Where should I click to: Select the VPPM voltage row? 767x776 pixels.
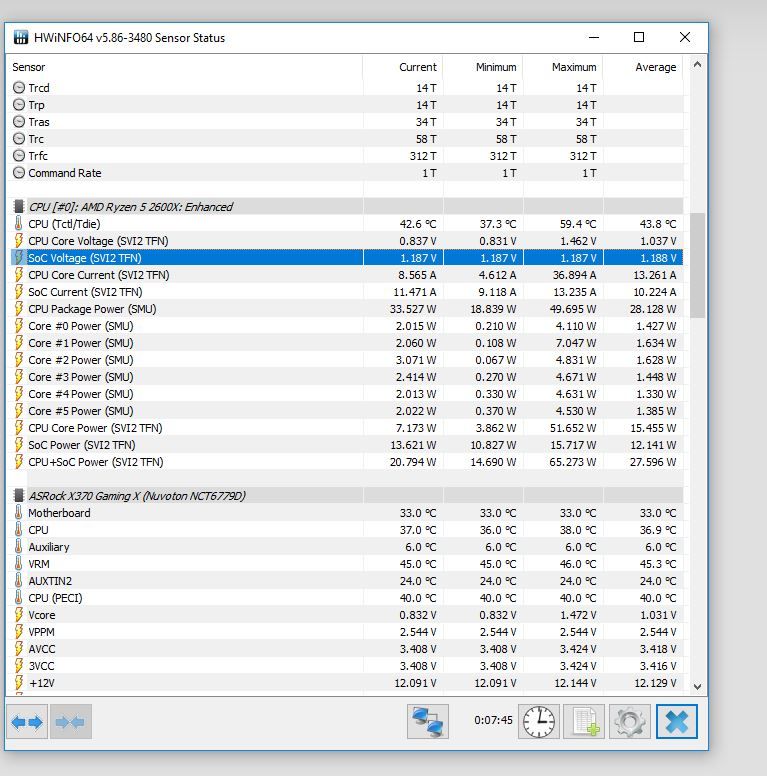(347, 631)
